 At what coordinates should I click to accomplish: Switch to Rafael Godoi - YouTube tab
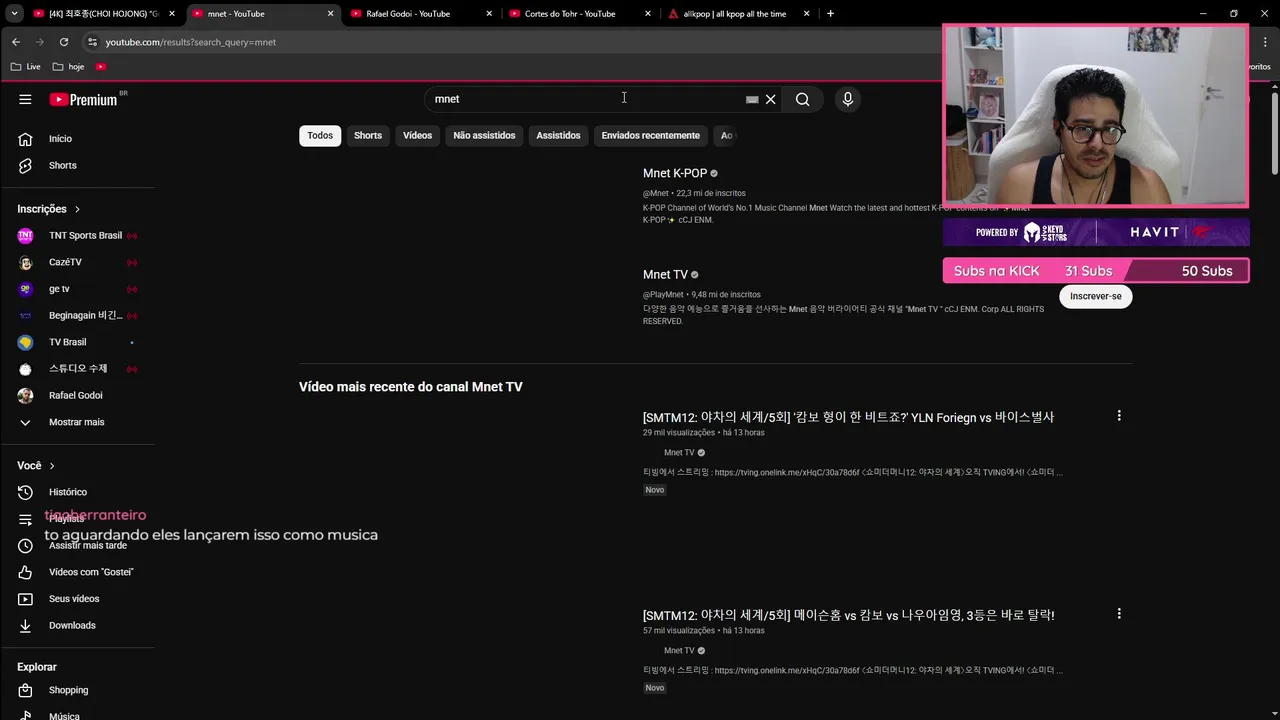408,14
